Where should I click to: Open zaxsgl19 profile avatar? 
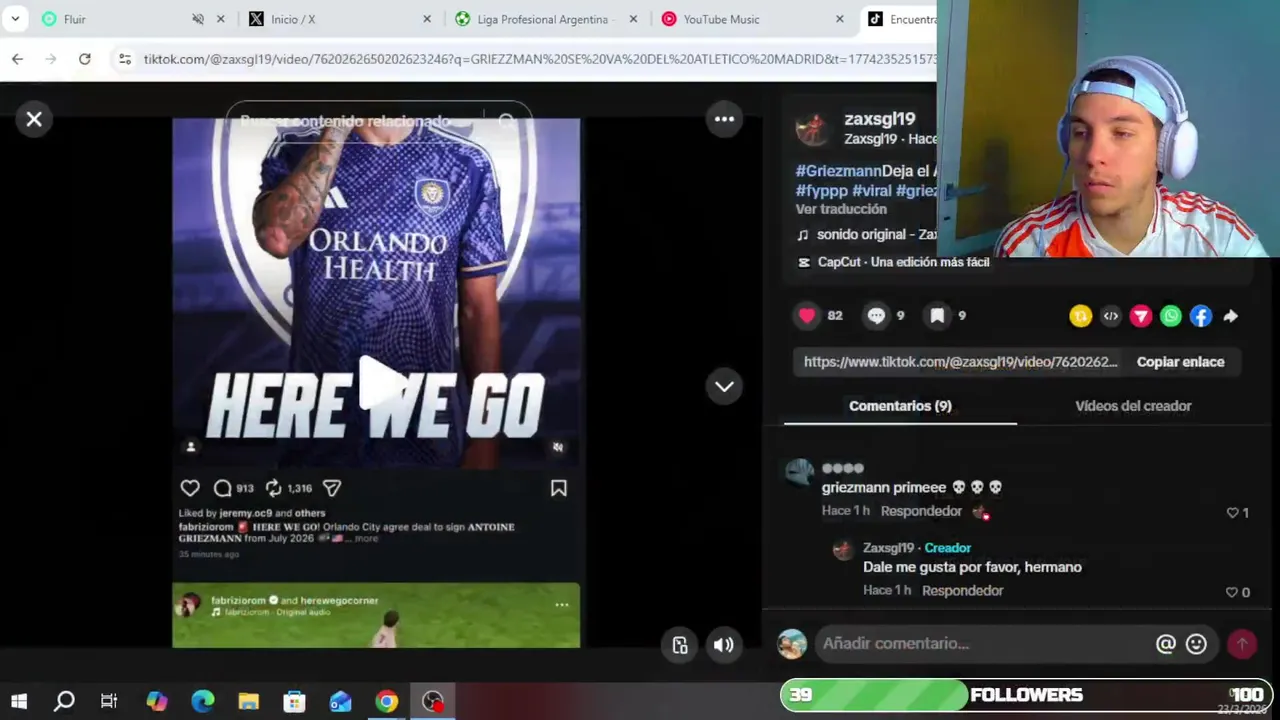pyautogui.click(x=812, y=128)
